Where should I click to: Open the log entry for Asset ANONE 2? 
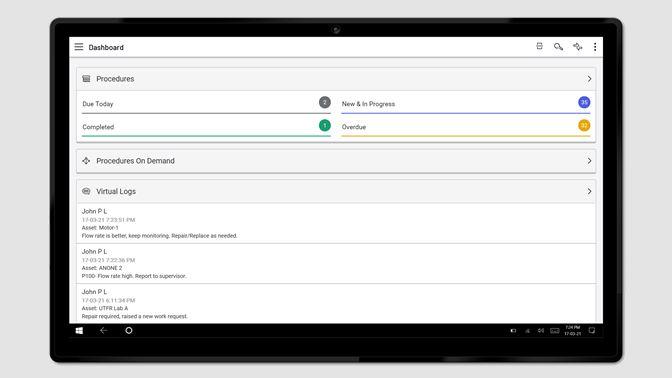(x=336, y=264)
